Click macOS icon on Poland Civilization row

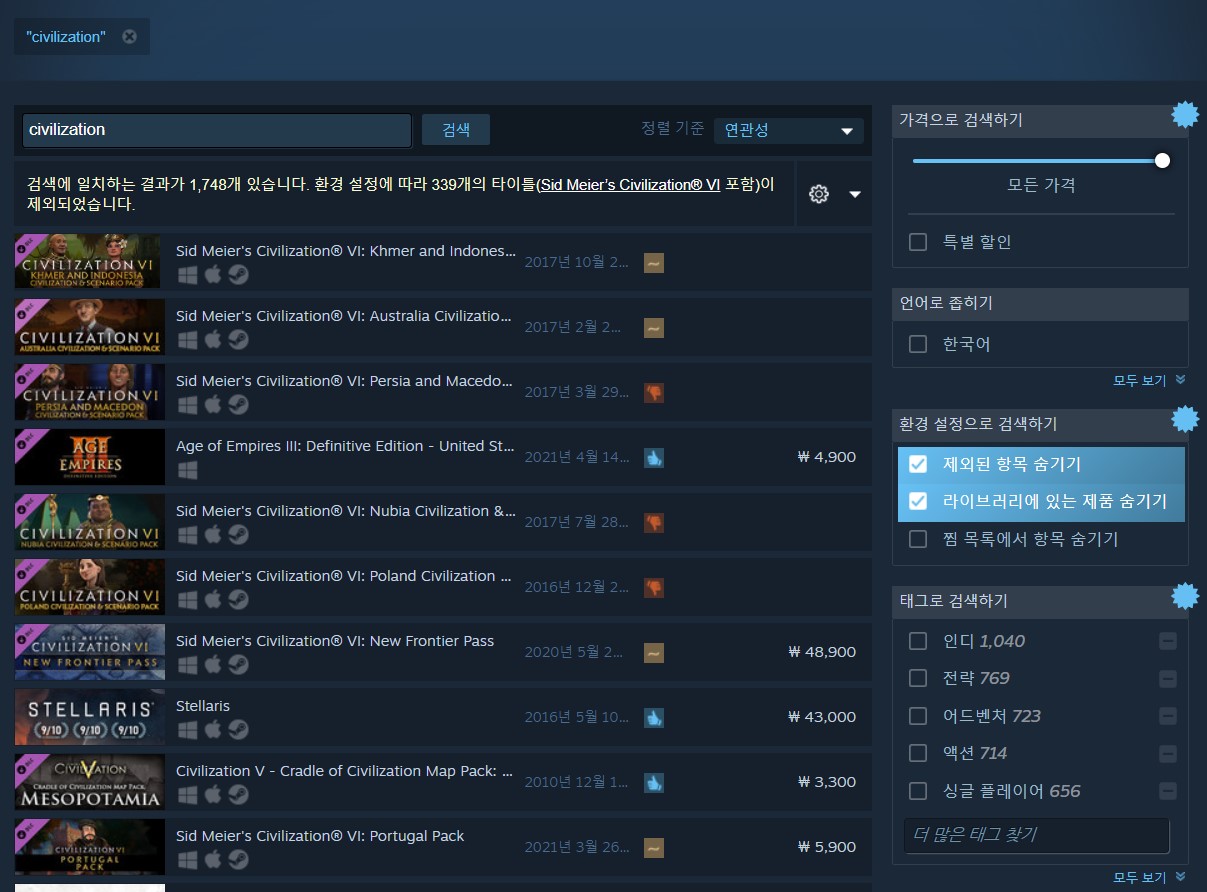pyautogui.click(x=212, y=599)
